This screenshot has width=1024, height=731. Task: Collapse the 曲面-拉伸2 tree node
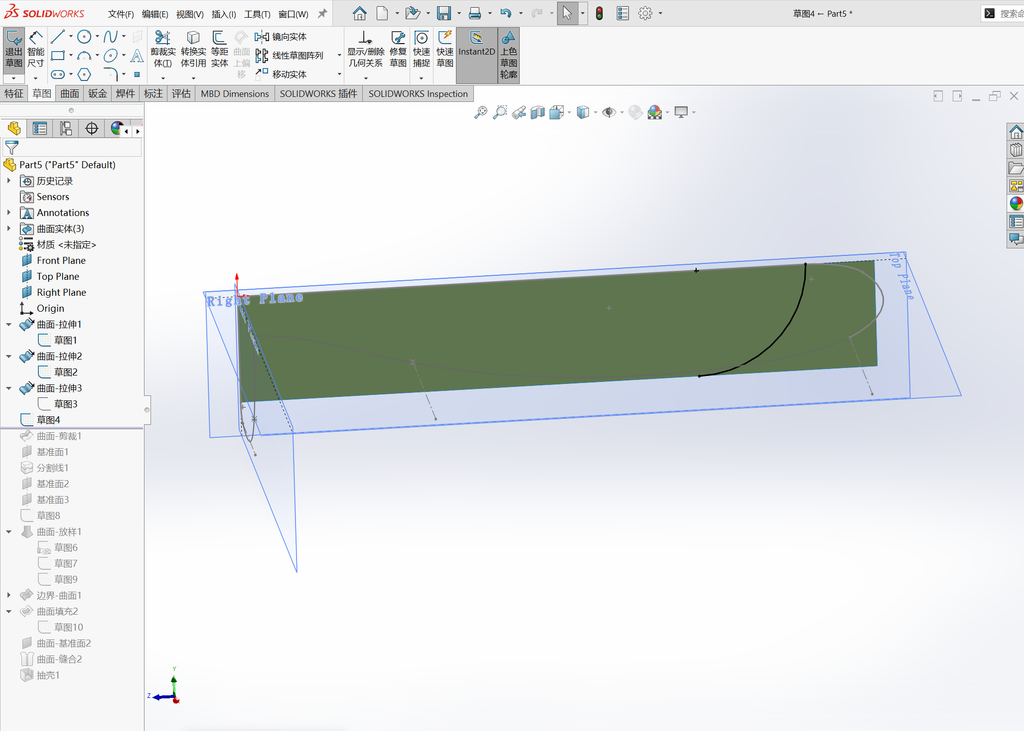click(9, 356)
